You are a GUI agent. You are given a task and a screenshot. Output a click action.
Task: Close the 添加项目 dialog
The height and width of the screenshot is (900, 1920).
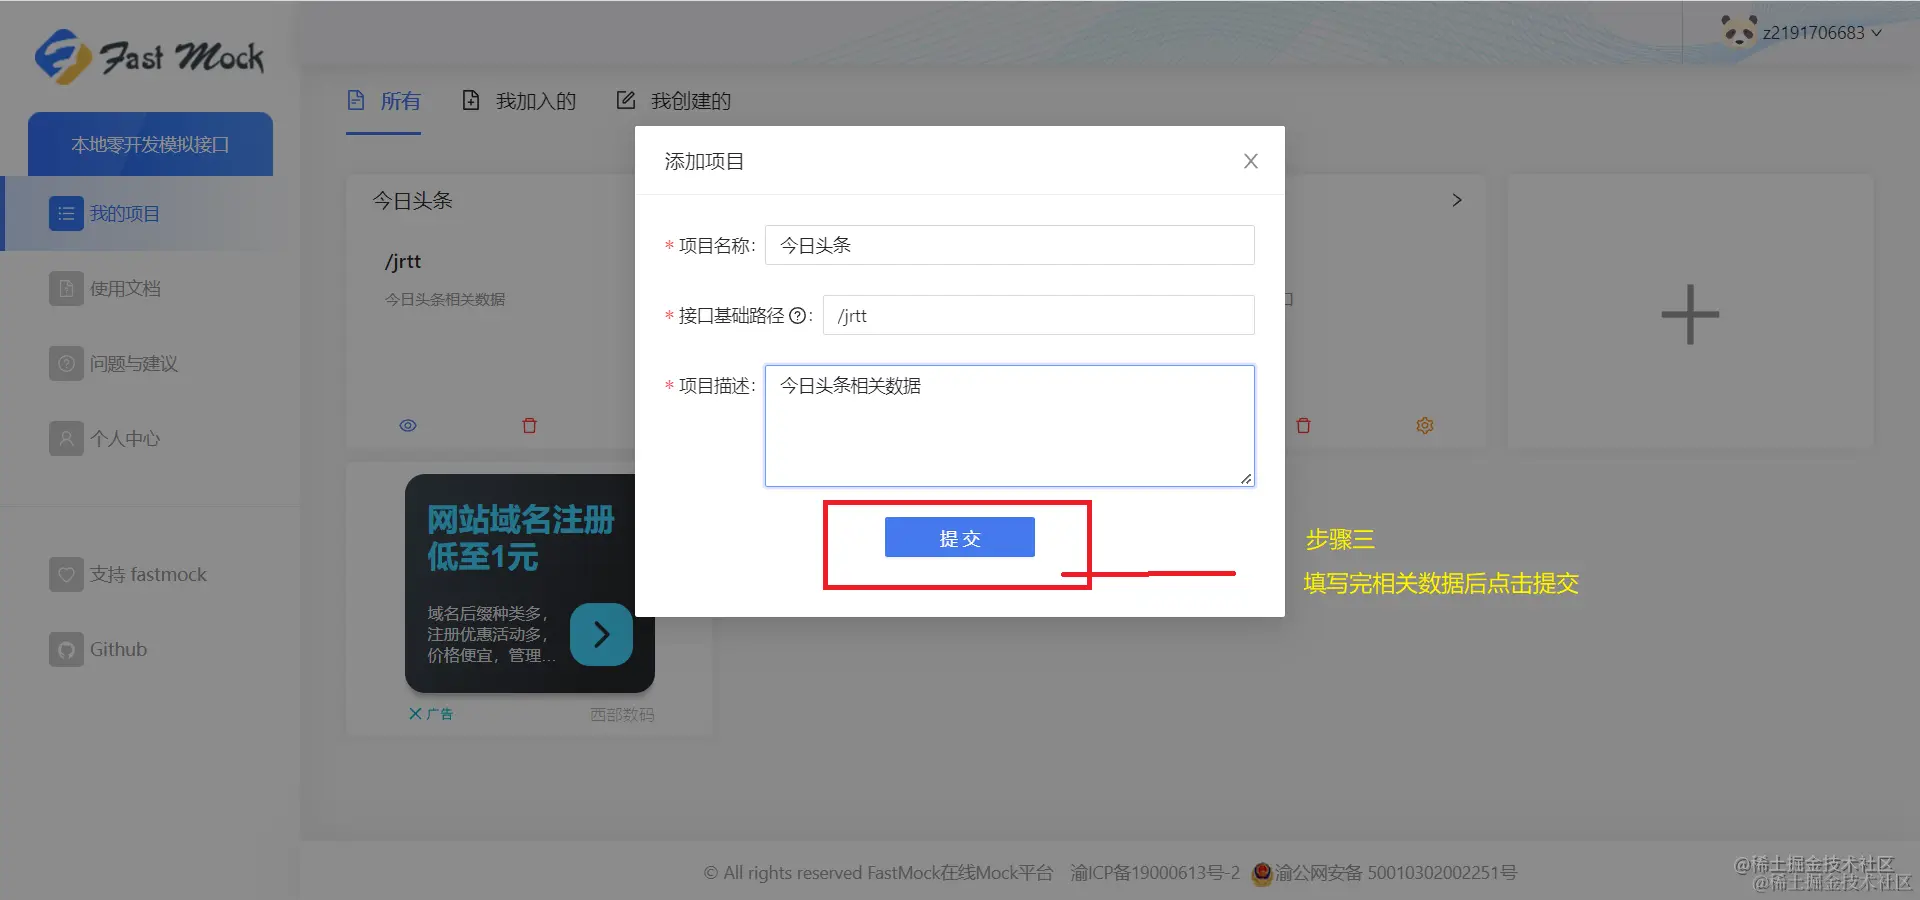1250,161
